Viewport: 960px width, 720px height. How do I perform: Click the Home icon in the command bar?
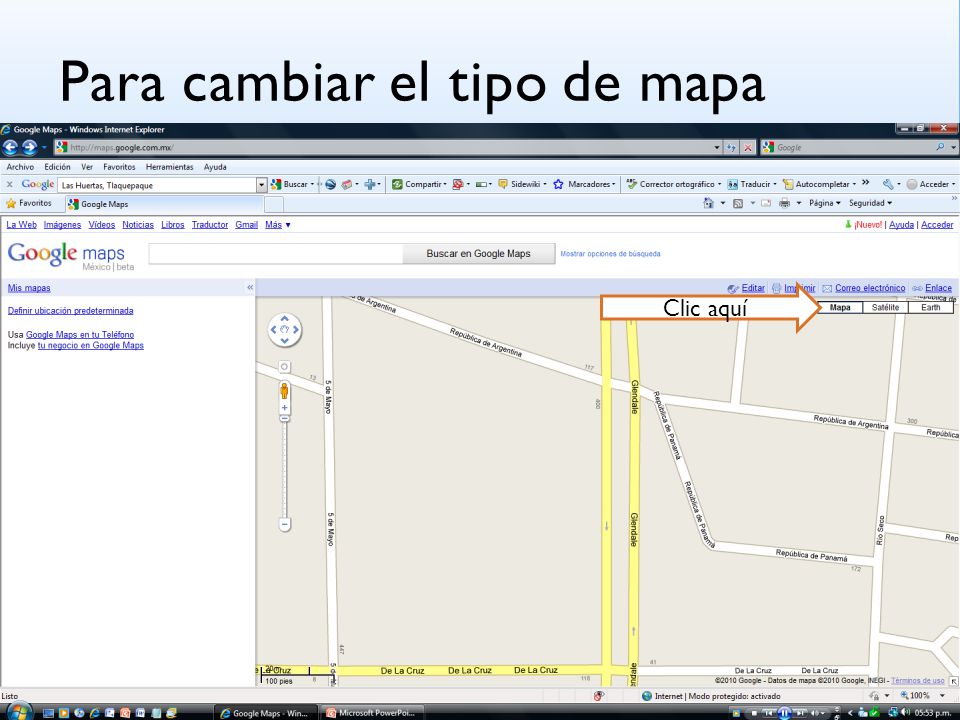coord(708,203)
